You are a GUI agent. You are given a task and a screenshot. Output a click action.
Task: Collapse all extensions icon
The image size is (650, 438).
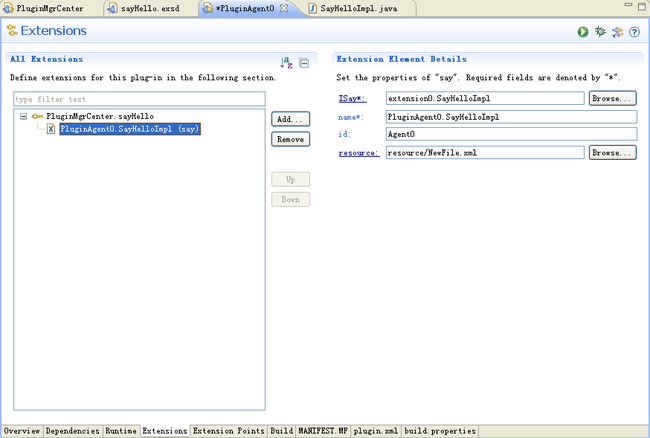[x=304, y=63]
